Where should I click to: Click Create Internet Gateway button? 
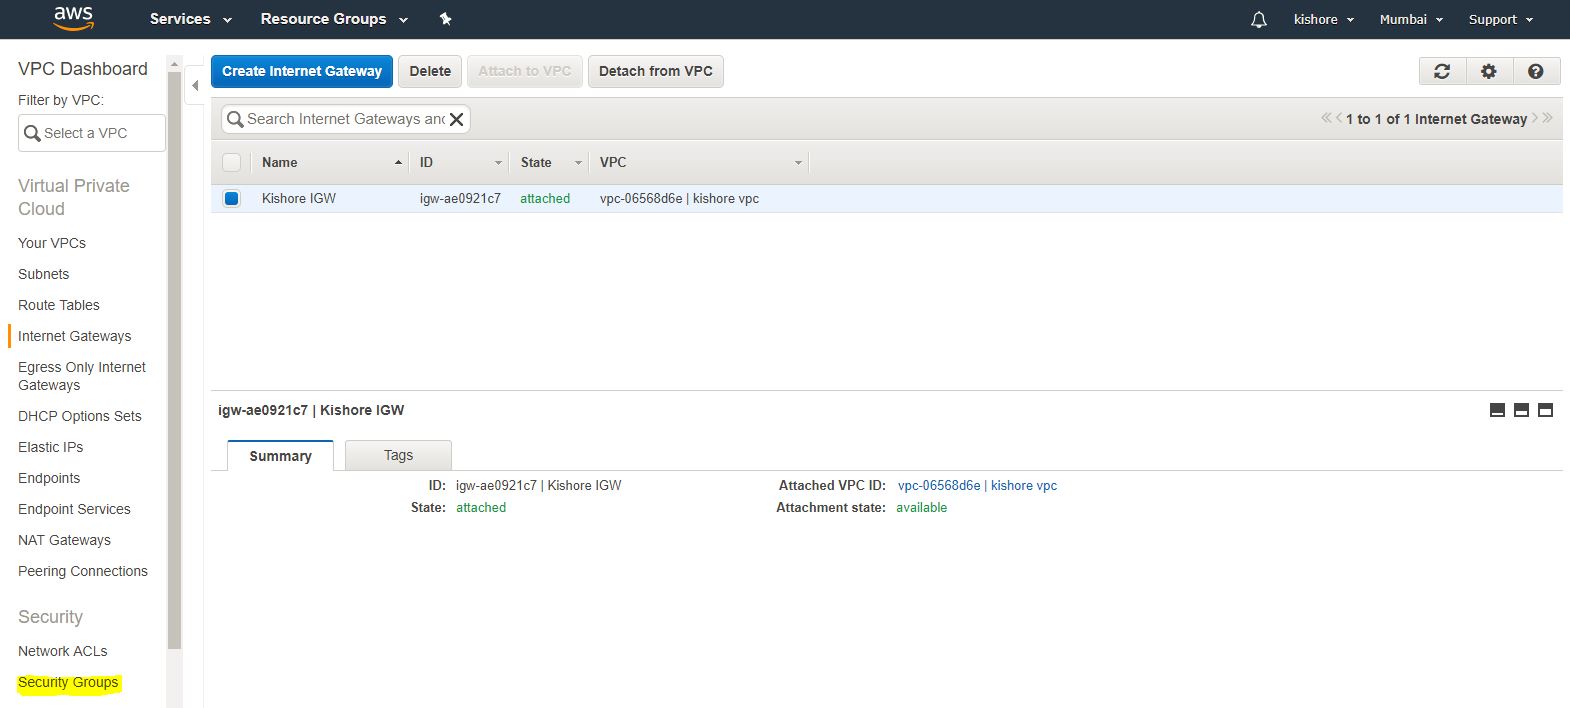[302, 71]
